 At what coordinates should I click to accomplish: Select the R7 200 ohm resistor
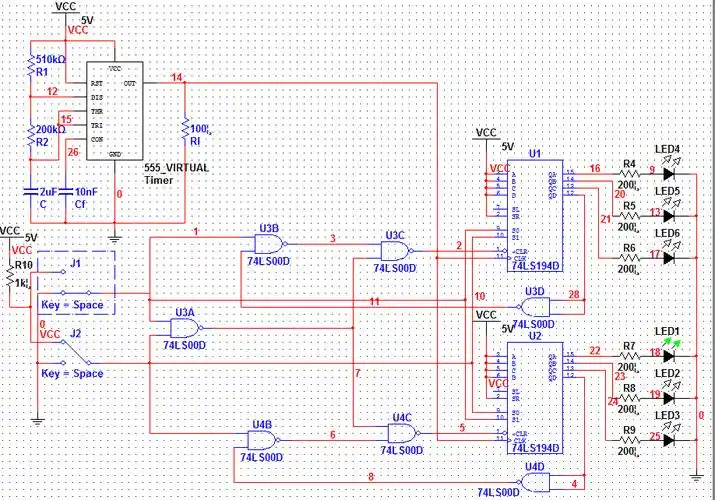[630, 355]
